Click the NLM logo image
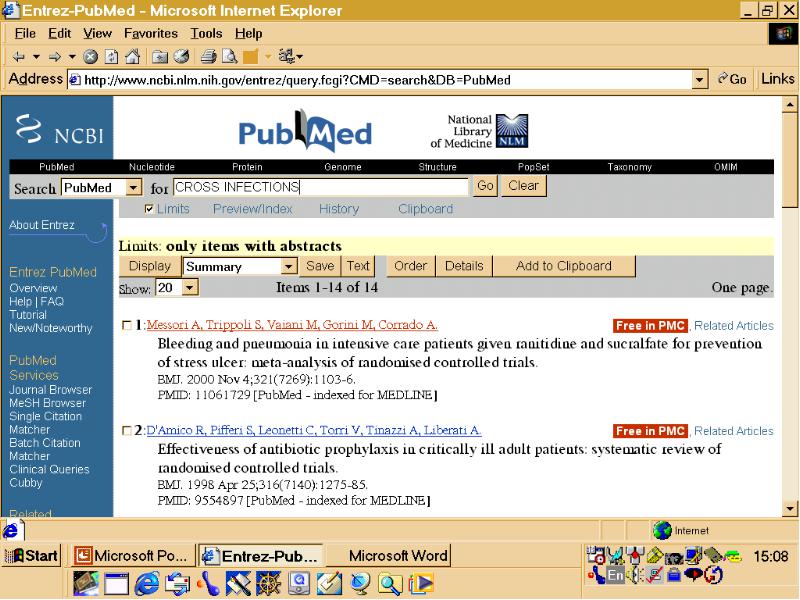Image resolution: width=800 pixels, height=600 pixels. click(x=512, y=131)
